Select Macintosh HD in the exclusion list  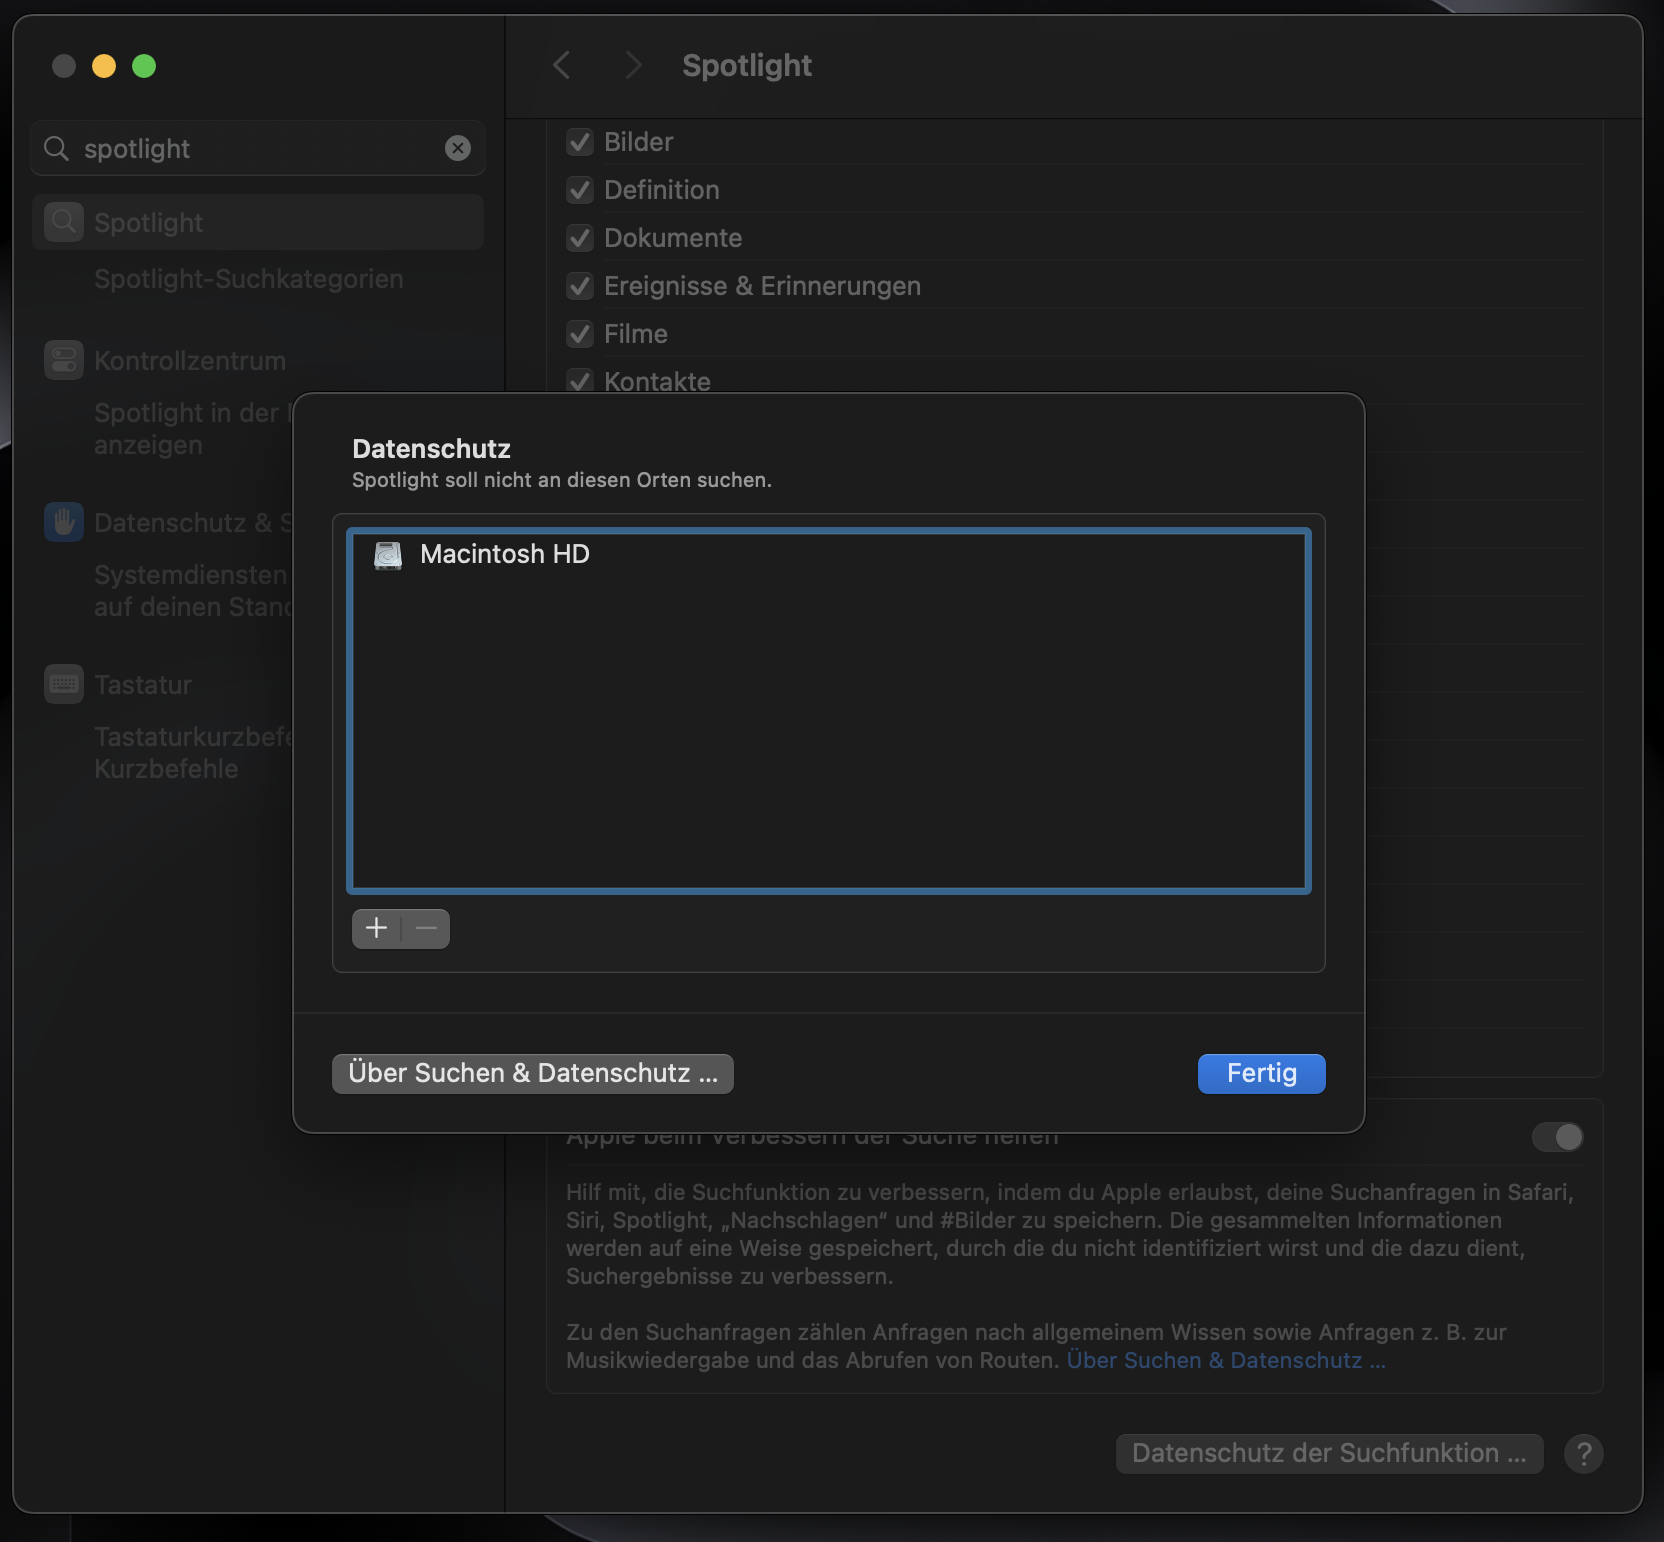click(x=505, y=555)
